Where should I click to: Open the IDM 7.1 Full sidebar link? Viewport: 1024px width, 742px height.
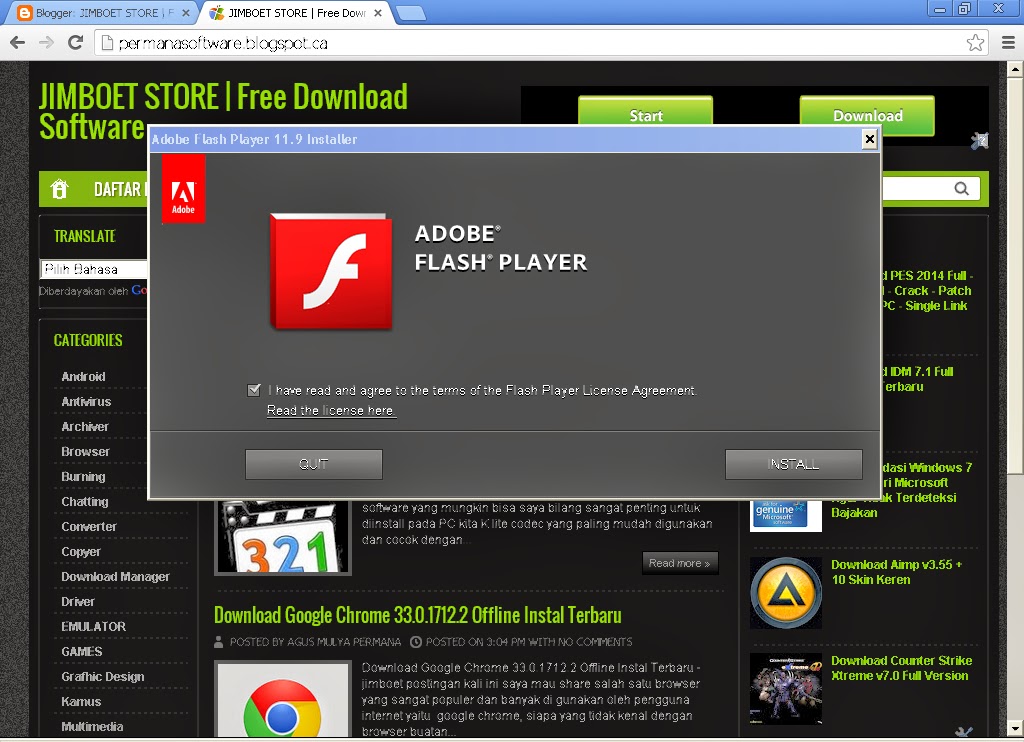[x=918, y=379]
